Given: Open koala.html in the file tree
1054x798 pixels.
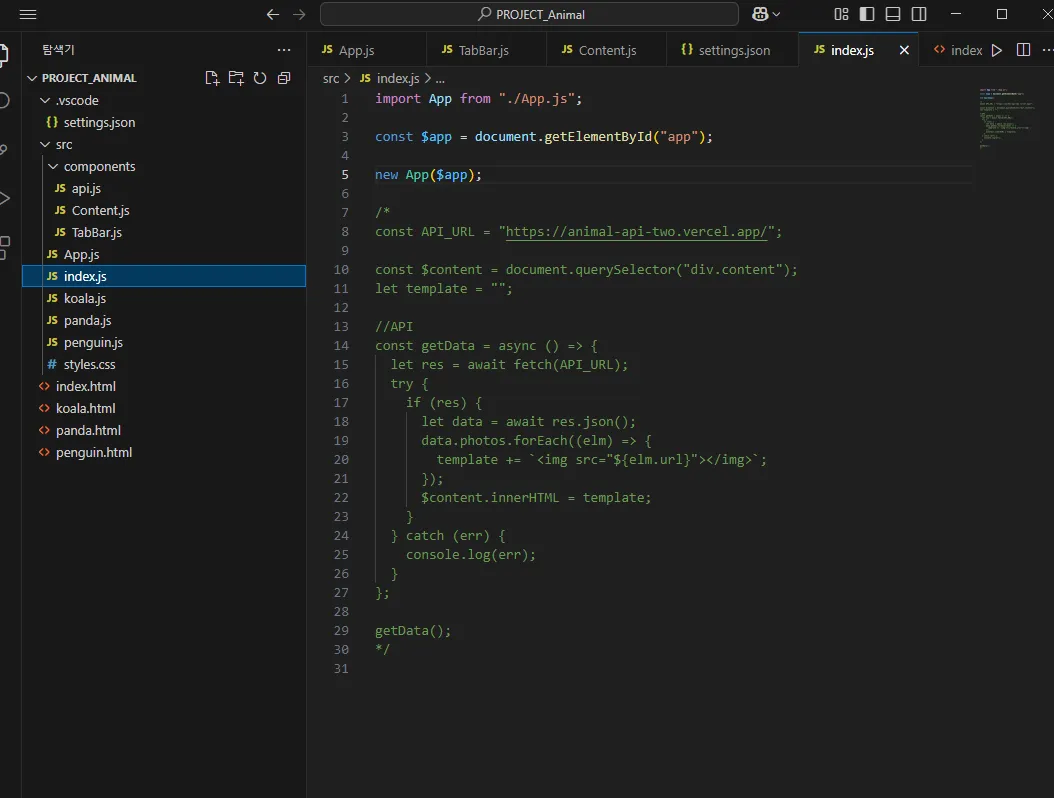Looking at the screenshot, I should point(164,408).
